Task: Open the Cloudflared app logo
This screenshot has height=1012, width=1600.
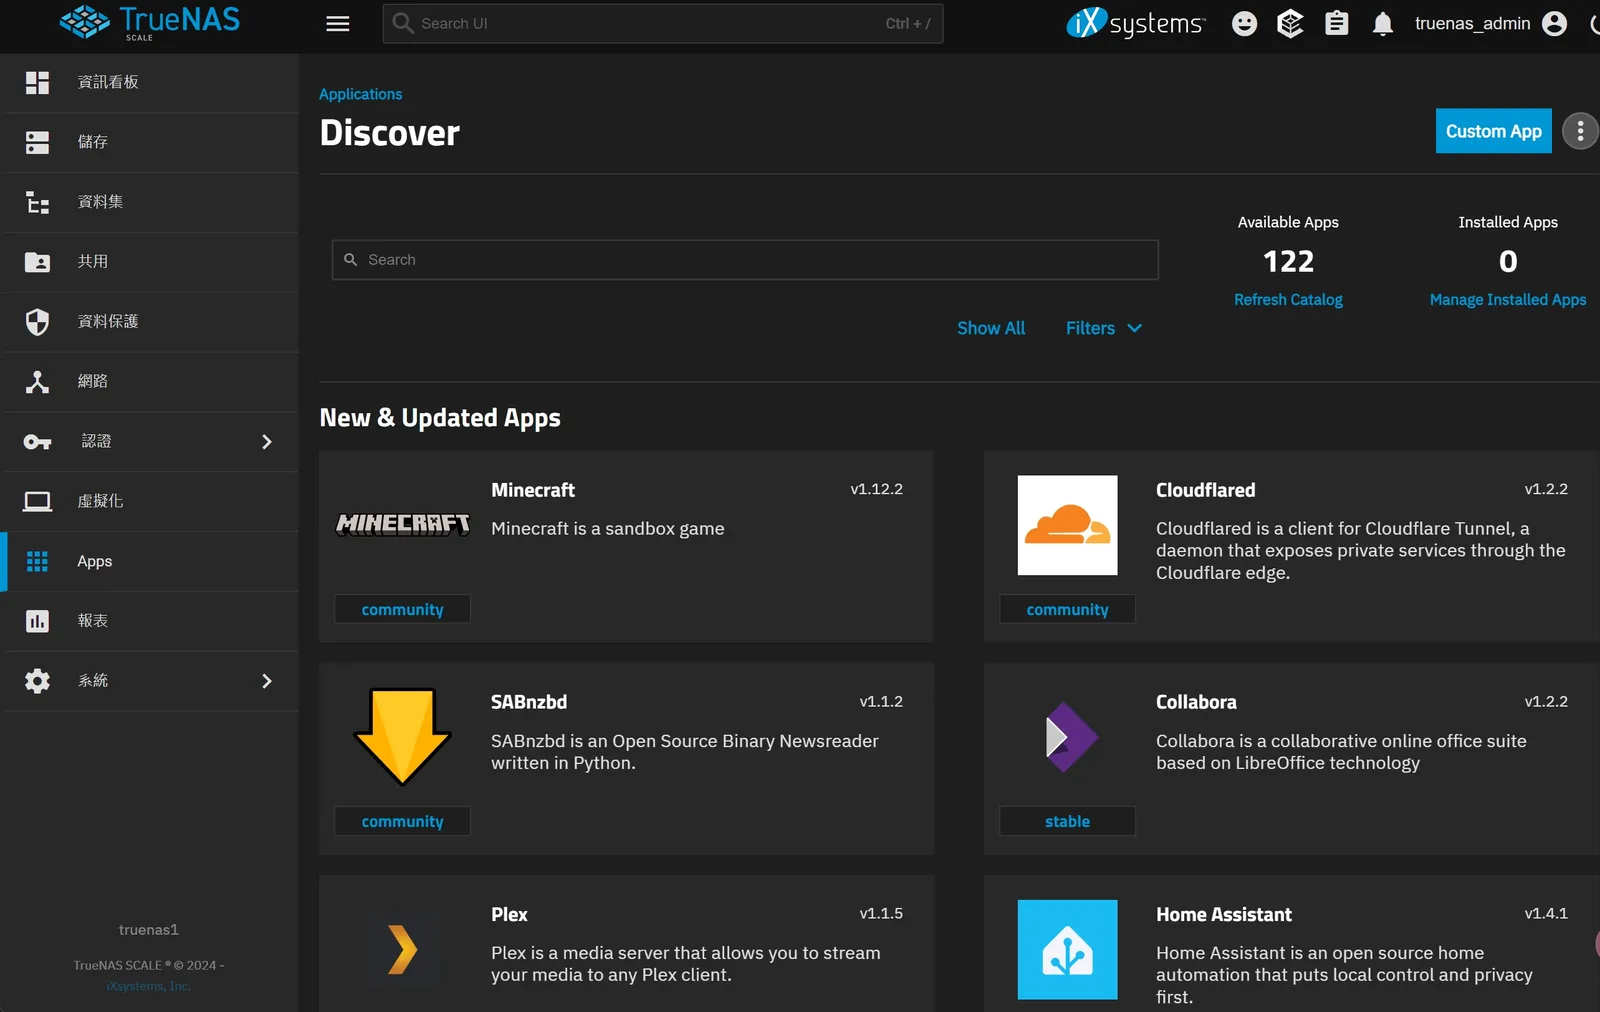Action: click(1067, 525)
